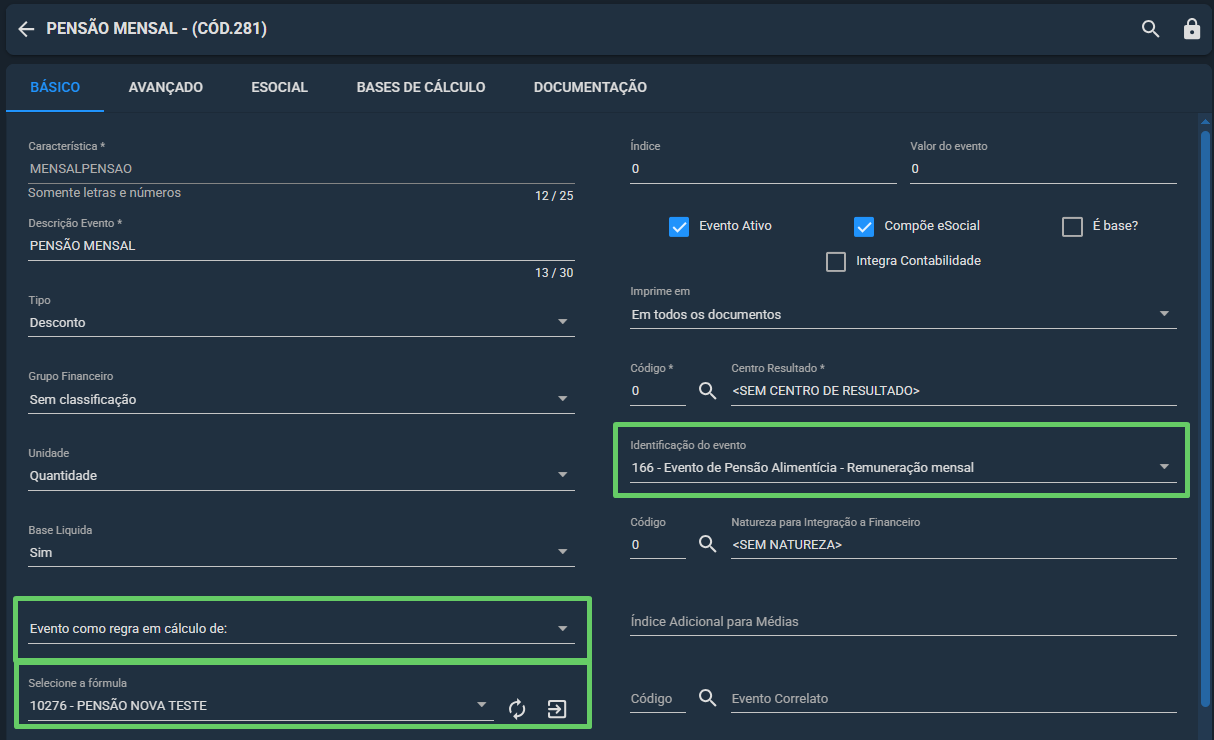The image size is (1214, 740).
Task: Search Centro Resultado with the magnifier icon
Action: (x=708, y=391)
